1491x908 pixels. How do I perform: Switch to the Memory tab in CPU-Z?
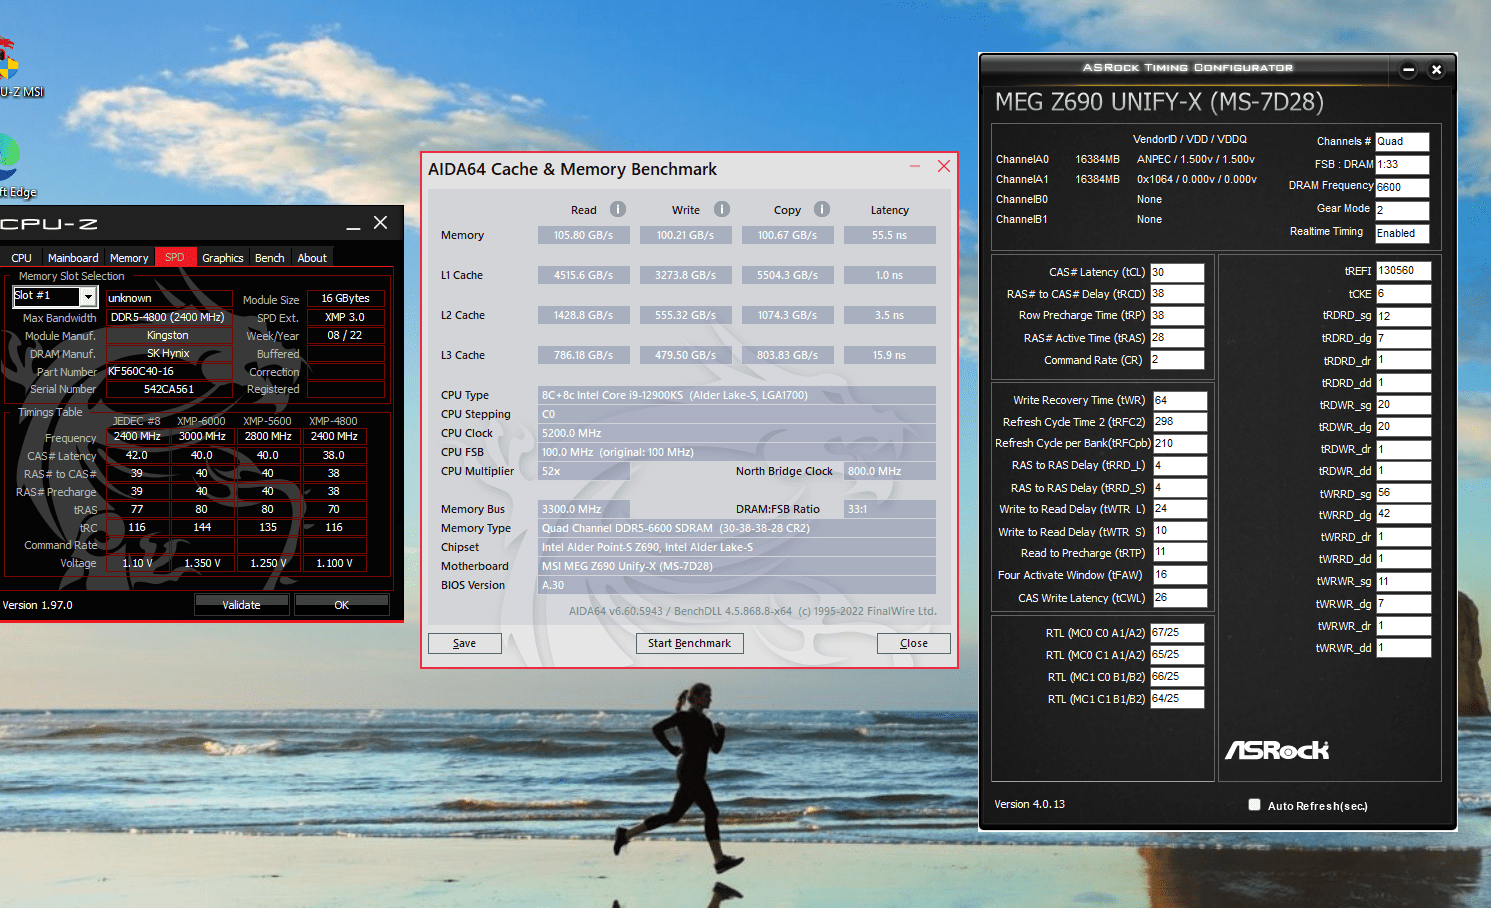[129, 258]
